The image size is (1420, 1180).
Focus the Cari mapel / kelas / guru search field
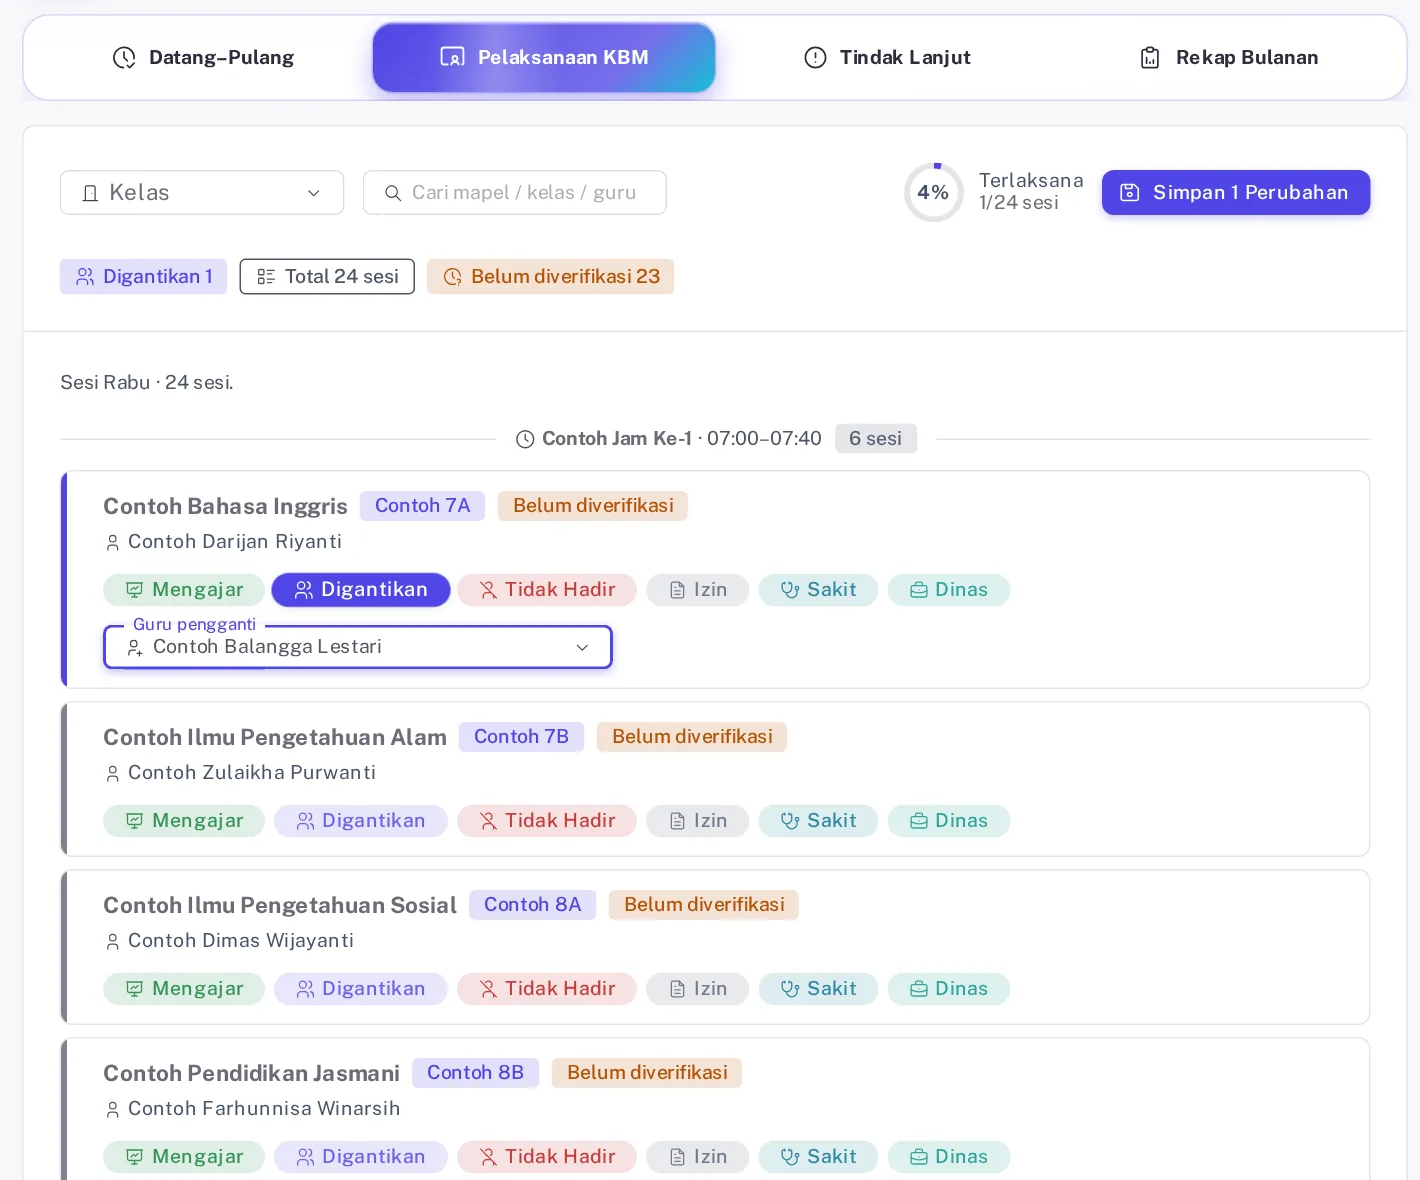pos(515,193)
